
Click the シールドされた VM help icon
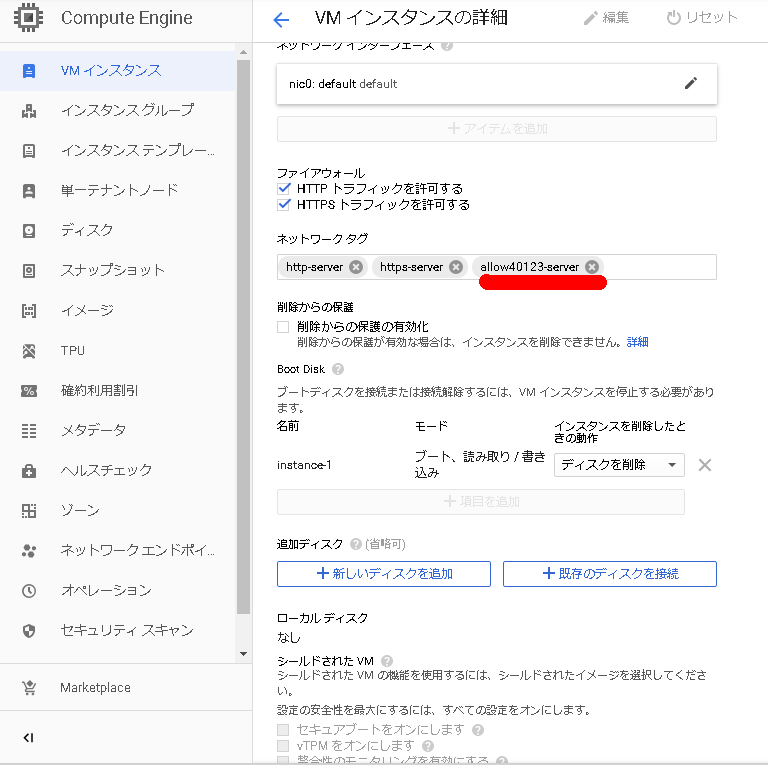coord(387,661)
